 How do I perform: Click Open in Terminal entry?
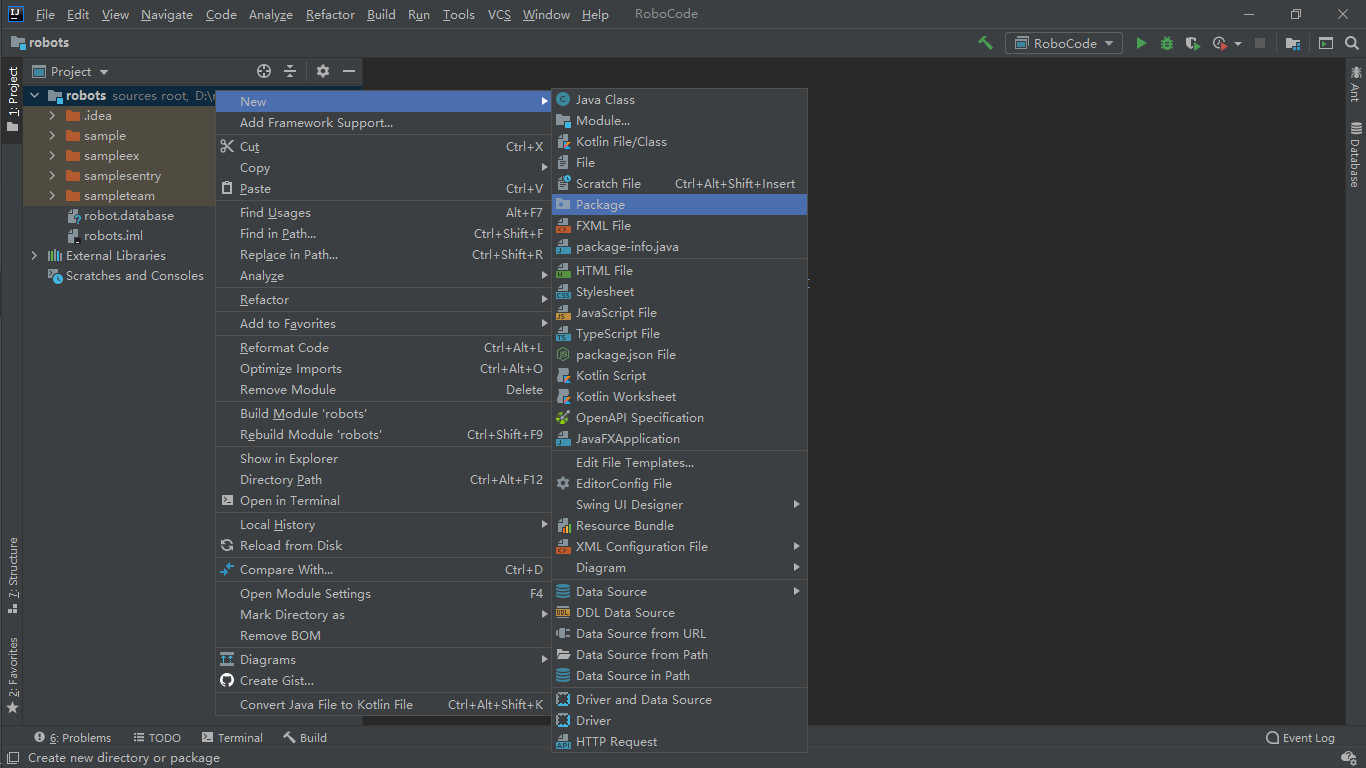coord(383,501)
